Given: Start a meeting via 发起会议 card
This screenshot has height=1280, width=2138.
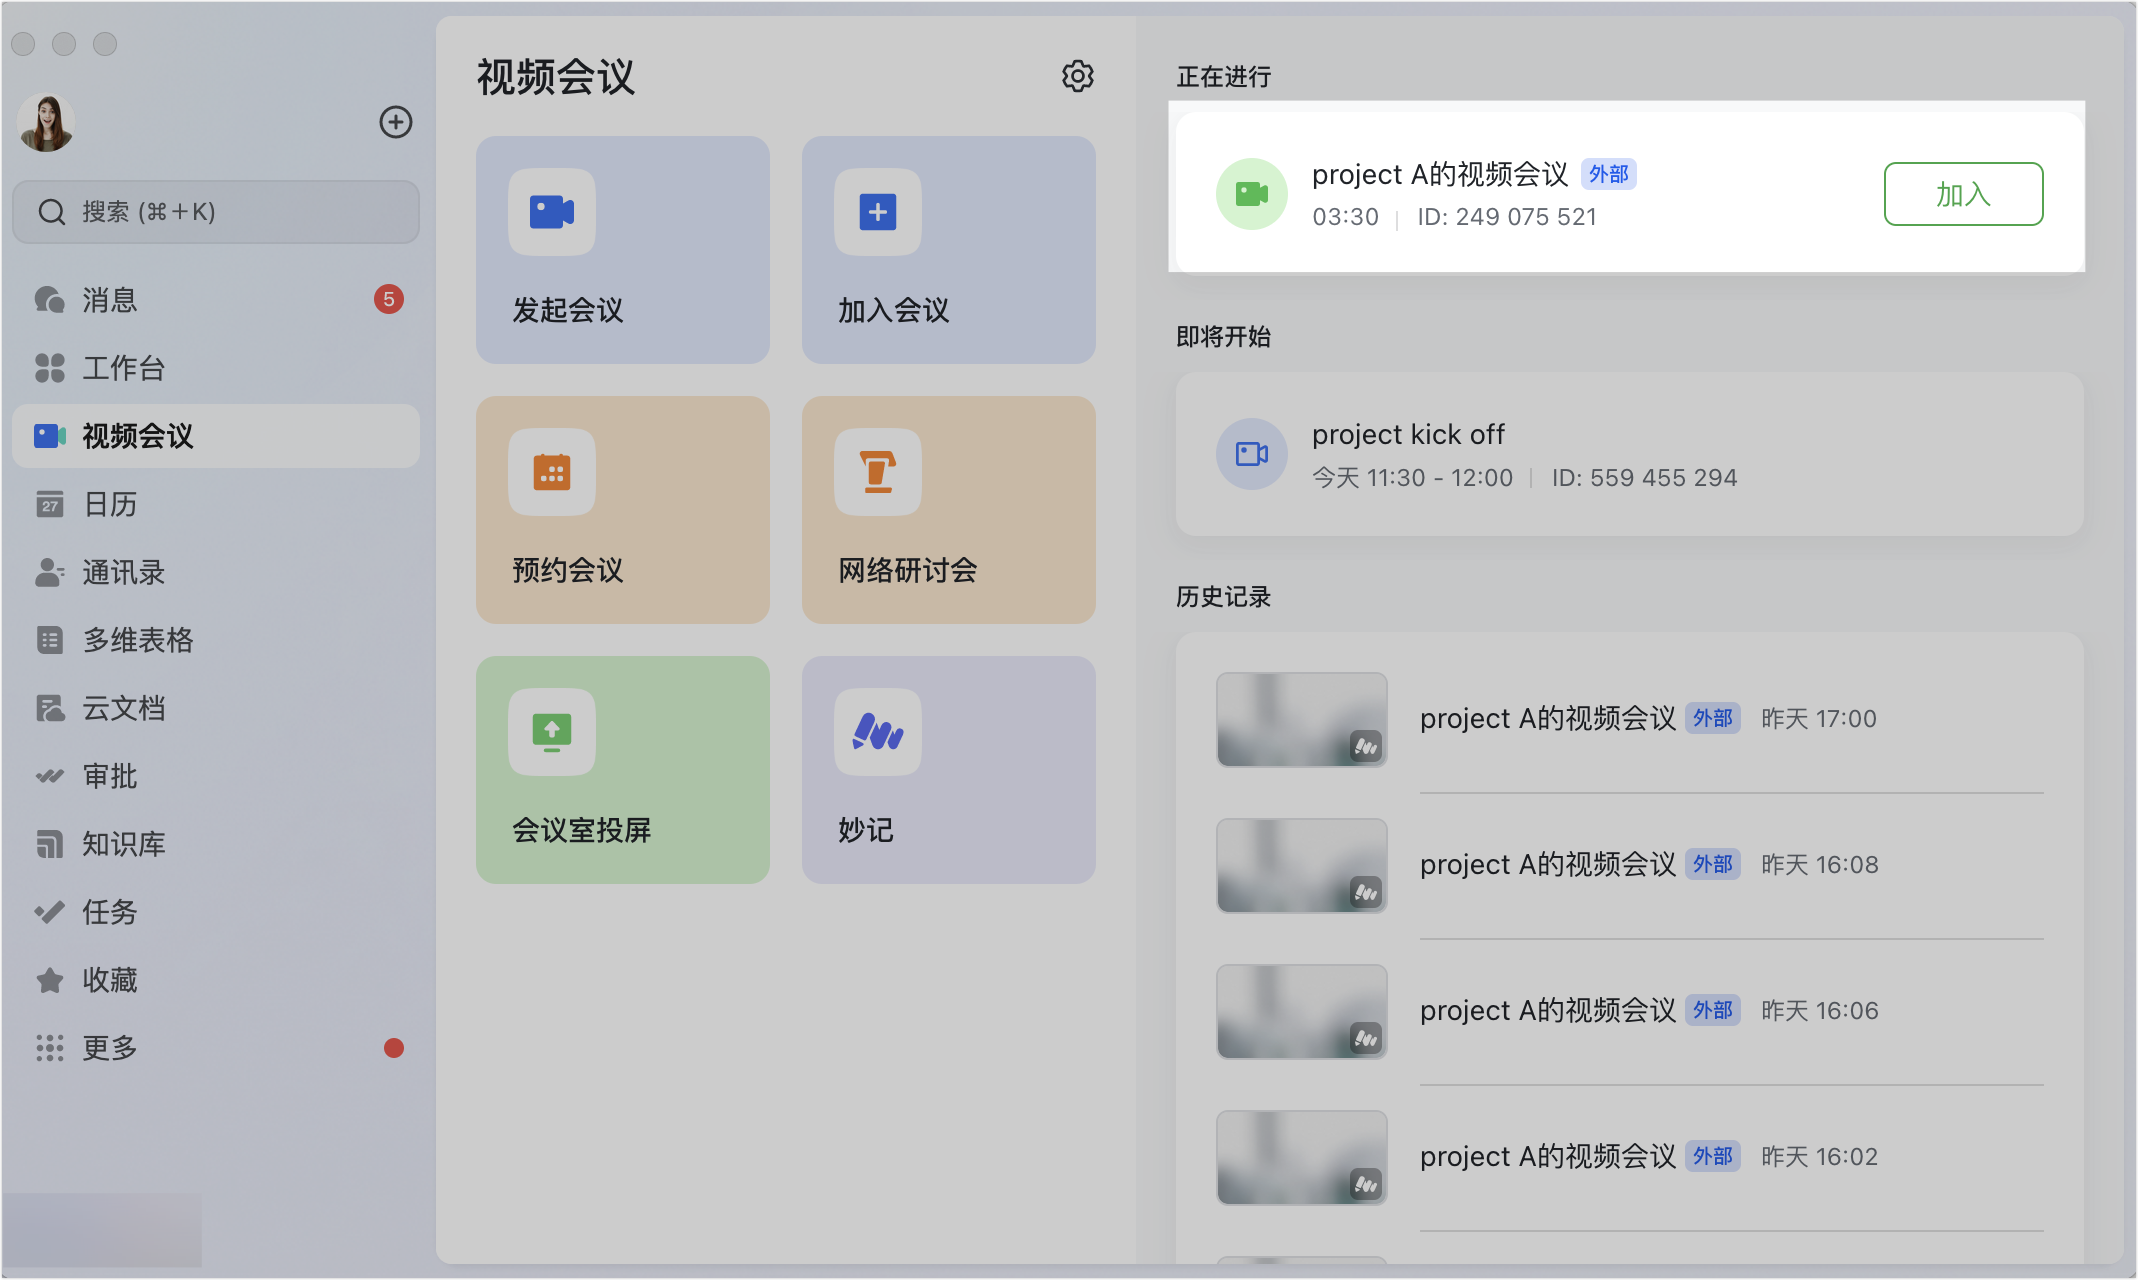Looking at the screenshot, I should [622, 250].
